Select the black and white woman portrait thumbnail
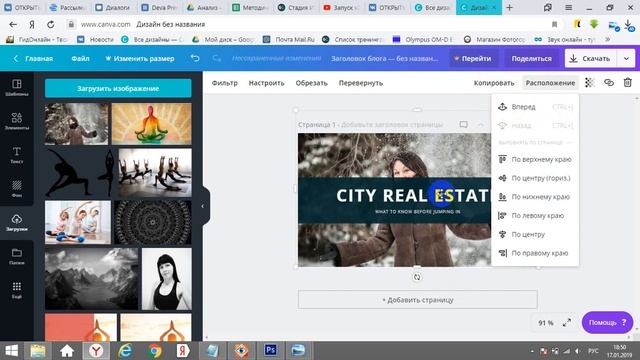This screenshot has height=360, width=640. pyautogui.click(x=167, y=279)
